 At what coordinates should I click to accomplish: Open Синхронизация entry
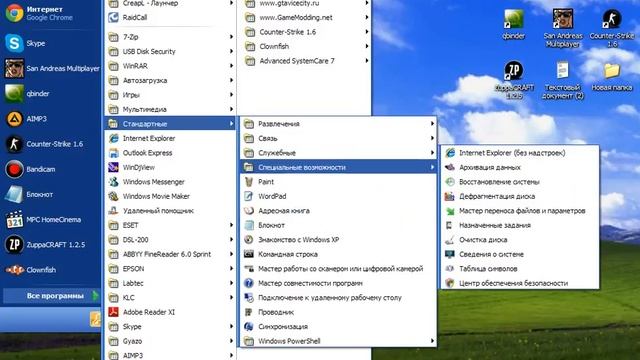tap(338, 327)
